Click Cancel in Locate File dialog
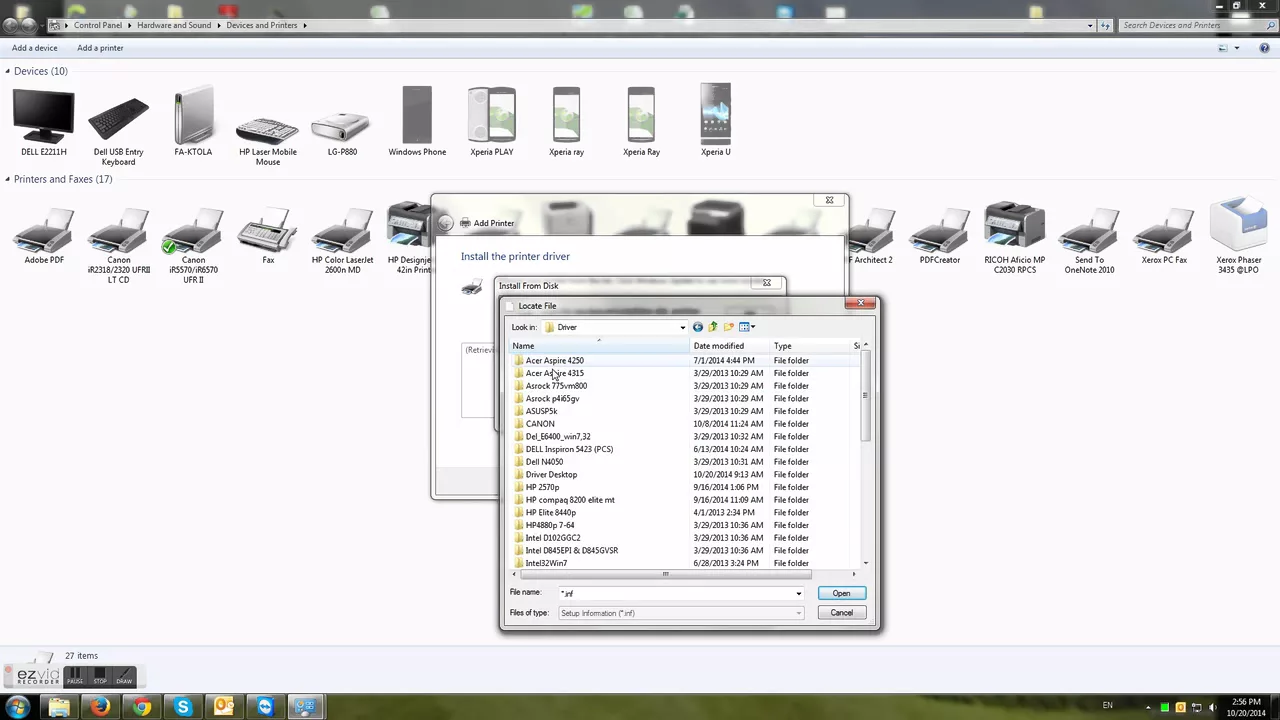Screen dimensions: 1280x720 (841, 613)
